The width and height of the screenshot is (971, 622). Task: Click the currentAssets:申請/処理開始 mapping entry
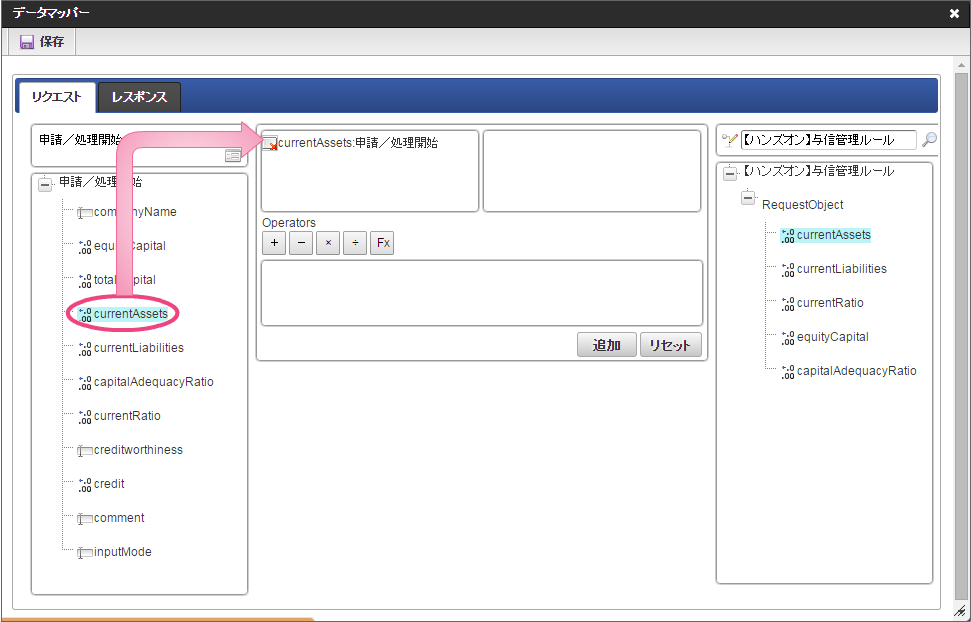(x=358, y=143)
